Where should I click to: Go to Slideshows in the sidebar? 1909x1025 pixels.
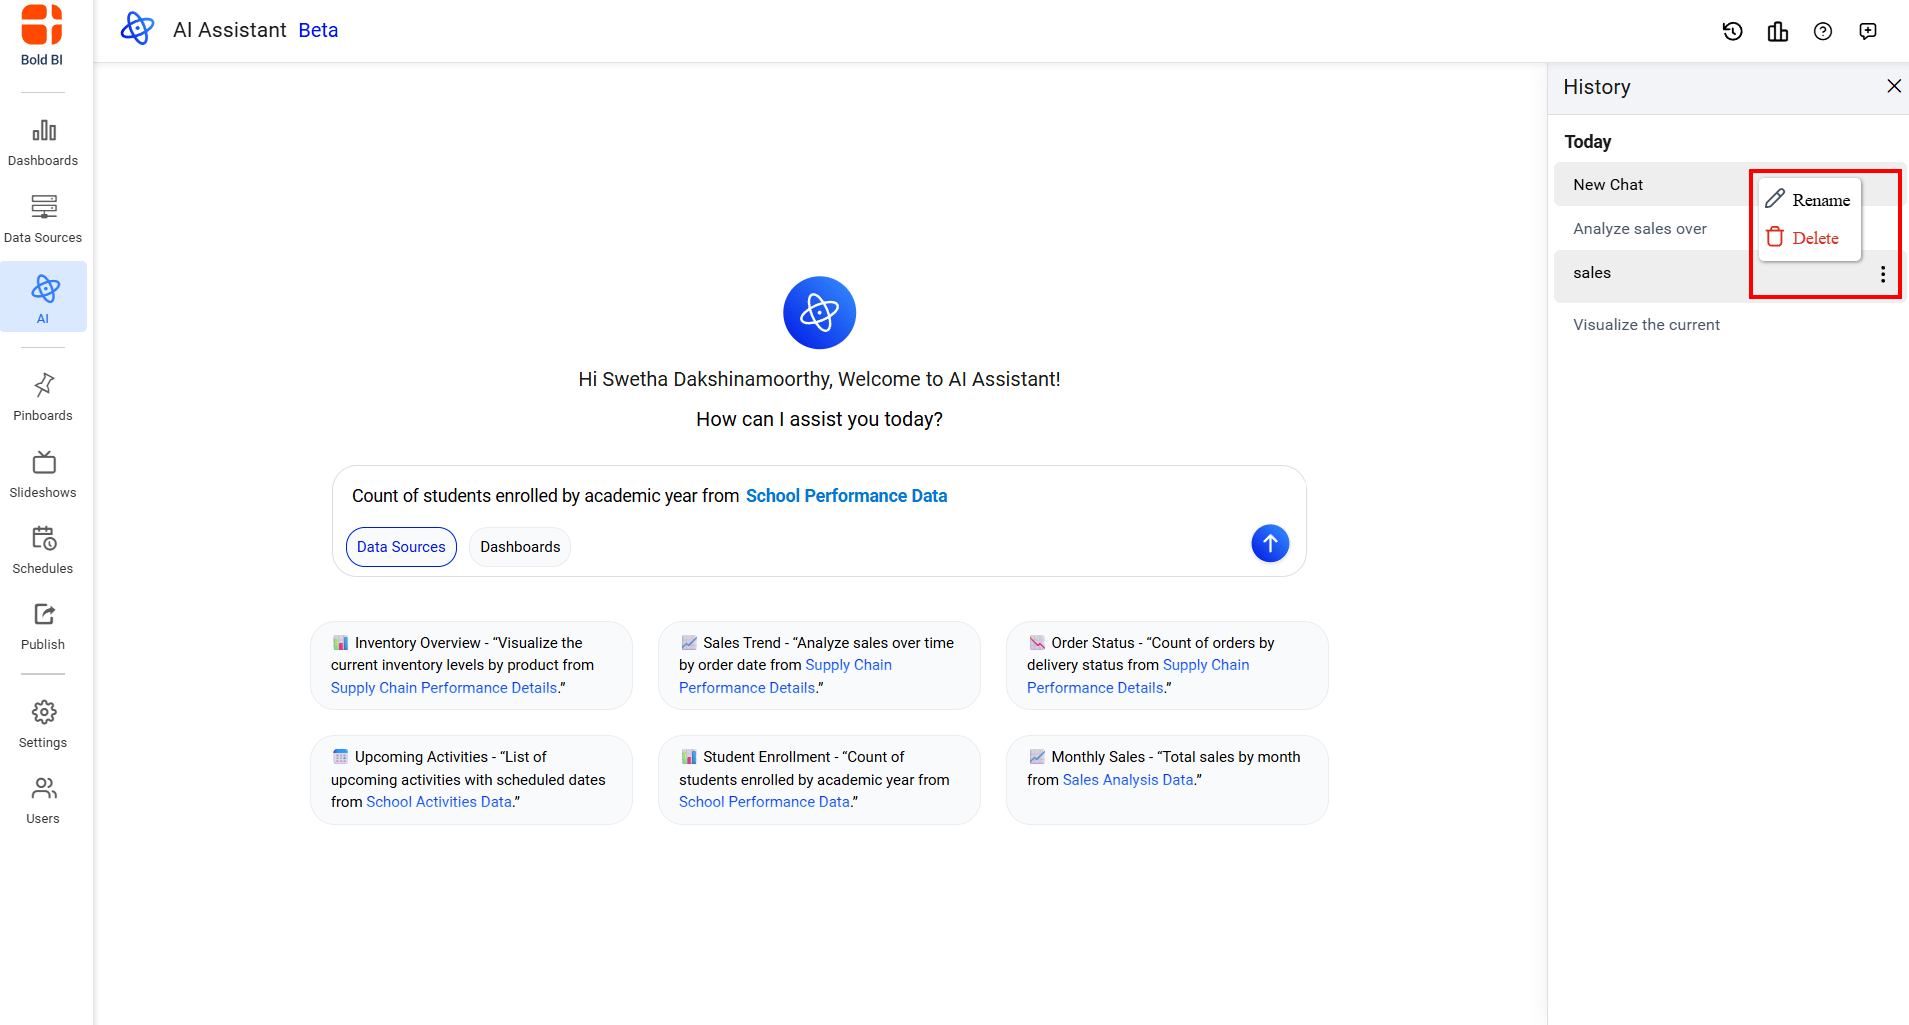pyautogui.click(x=43, y=474)
